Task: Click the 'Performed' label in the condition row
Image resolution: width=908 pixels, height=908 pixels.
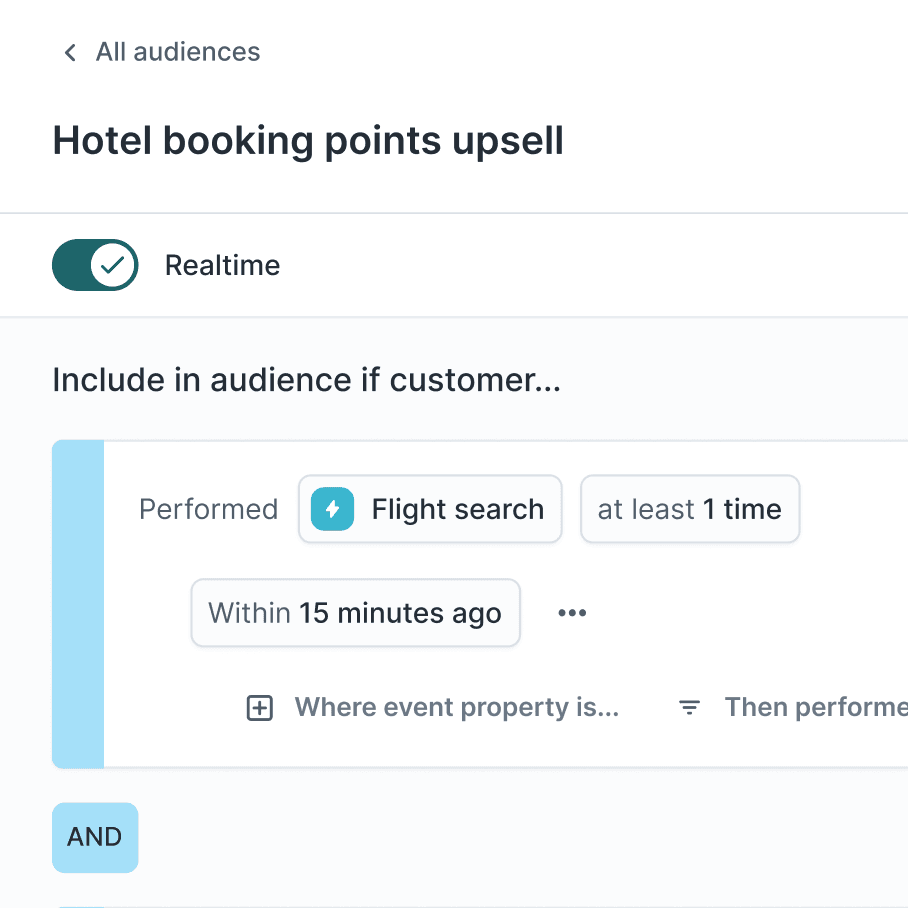Action: click(208, 509)
